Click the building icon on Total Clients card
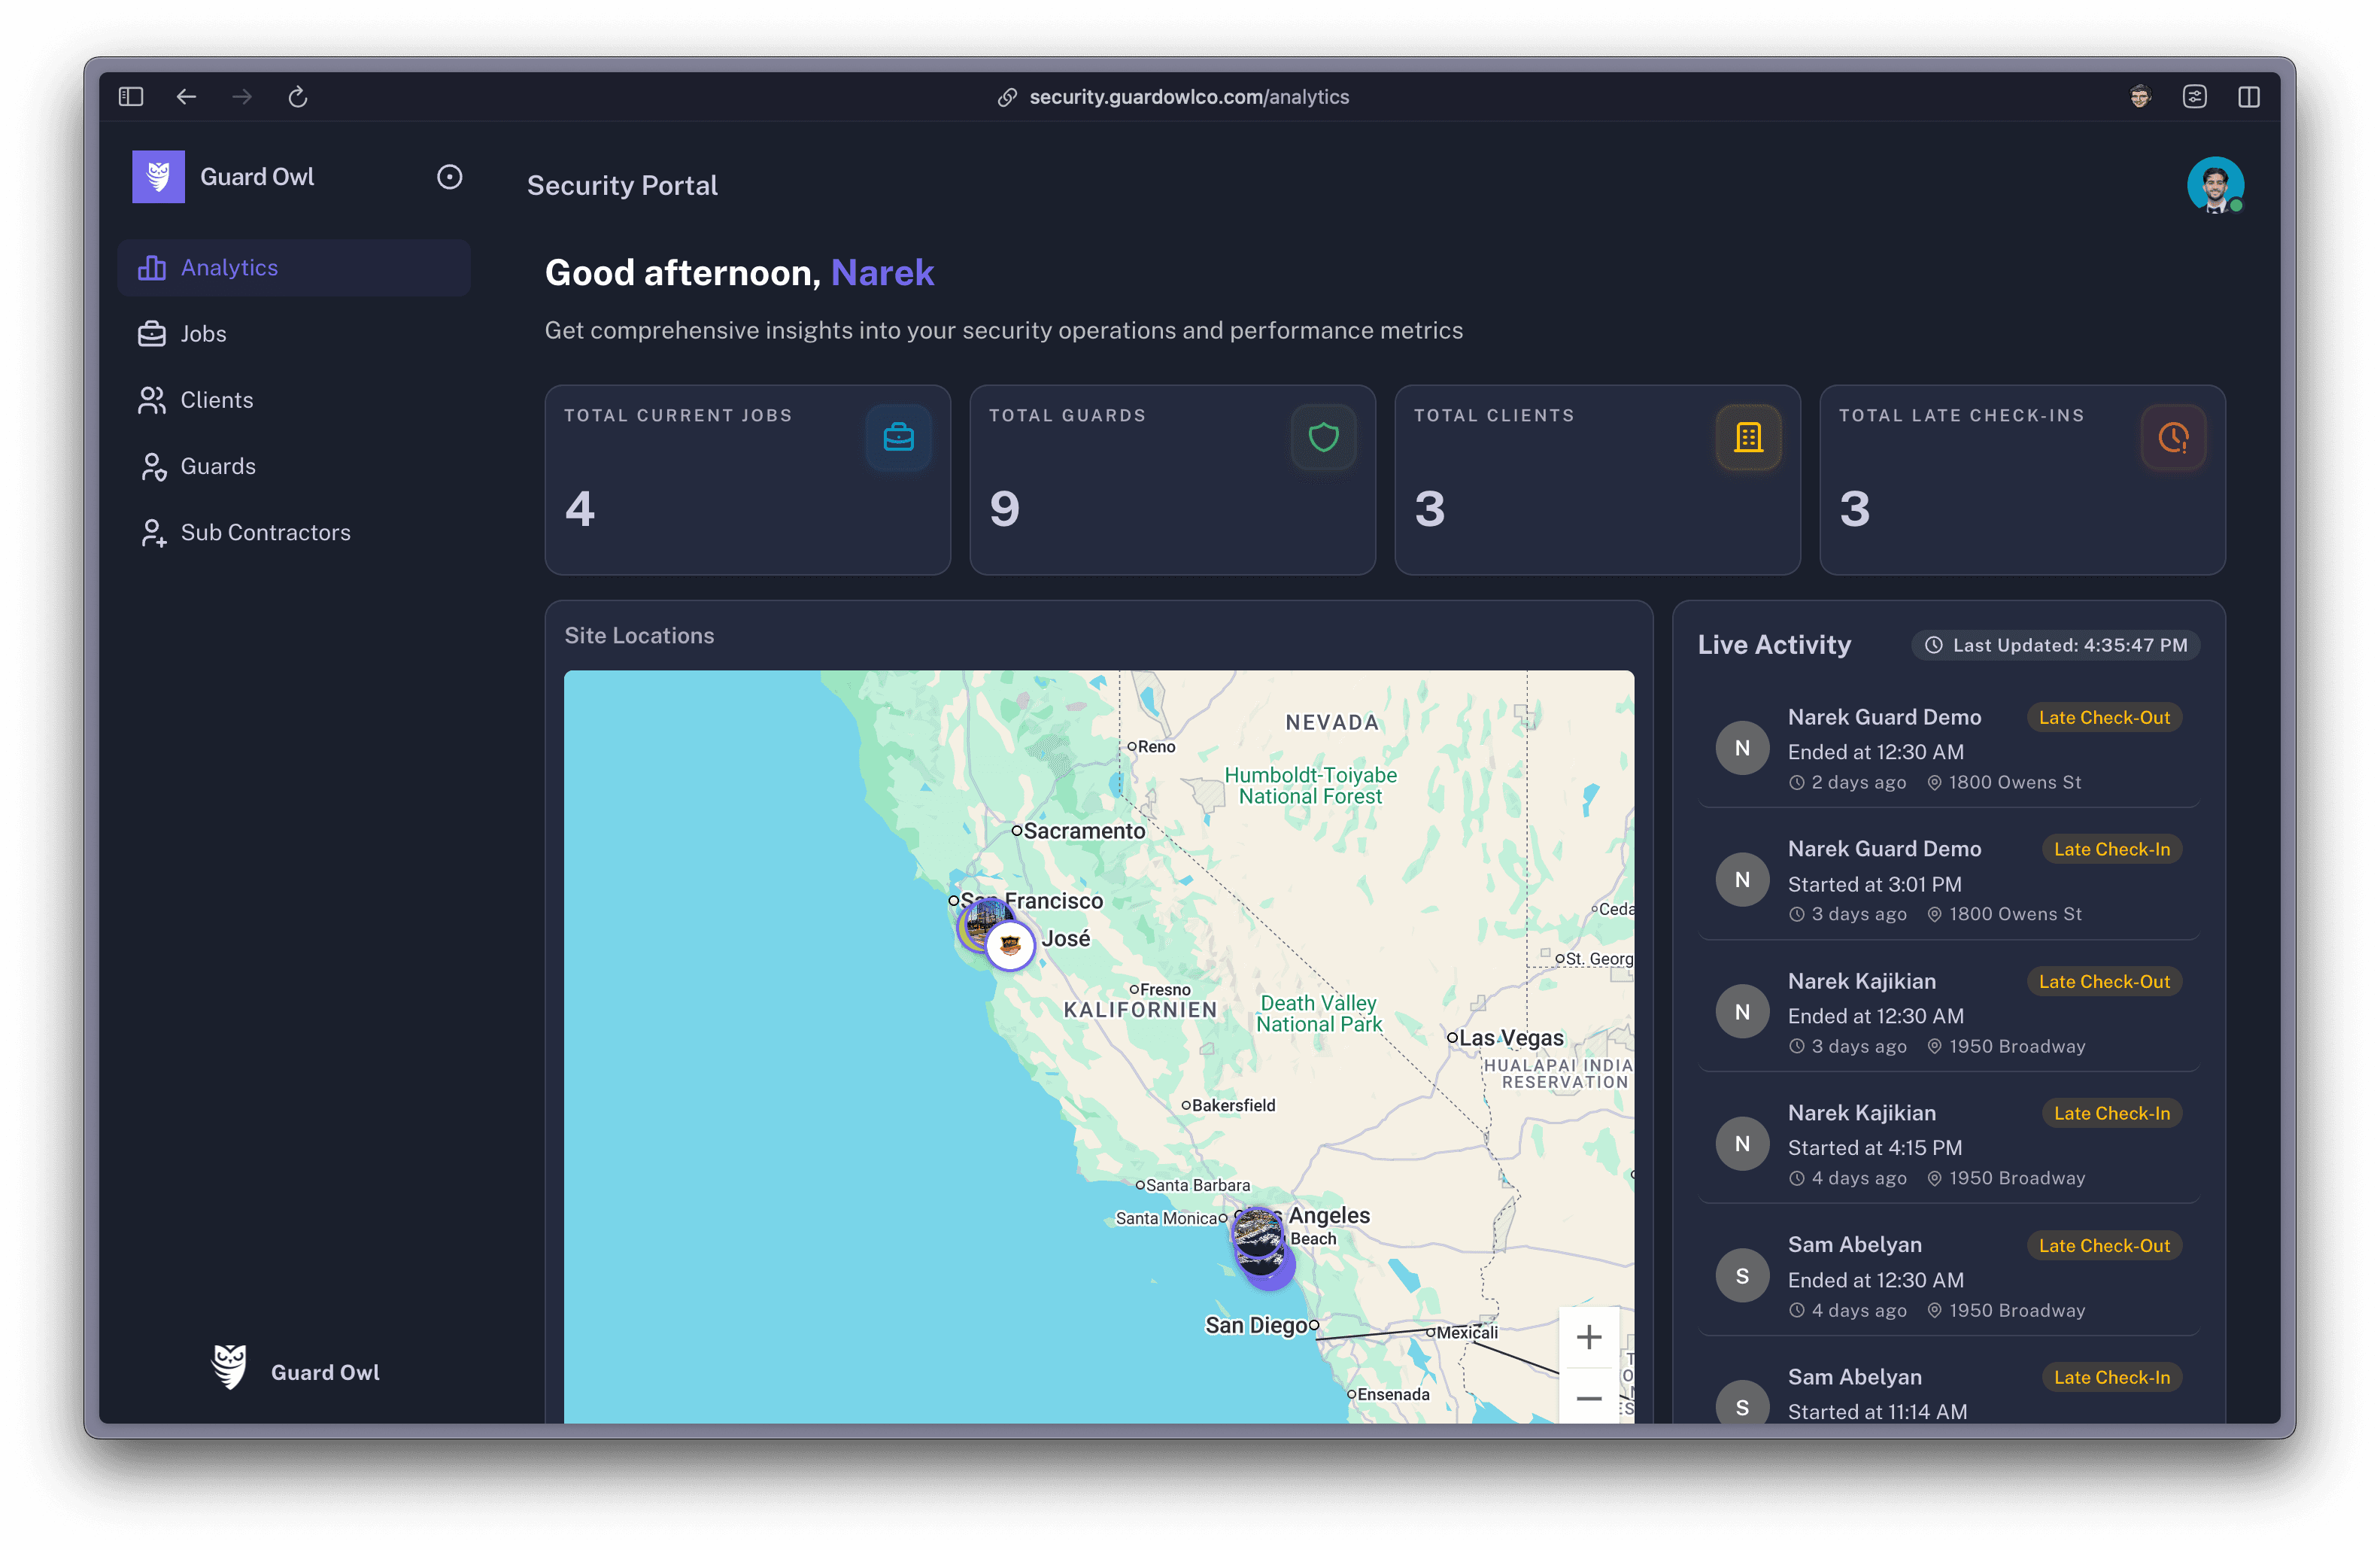Screen dimensions: 2380x1550 tap(1748, 437)
